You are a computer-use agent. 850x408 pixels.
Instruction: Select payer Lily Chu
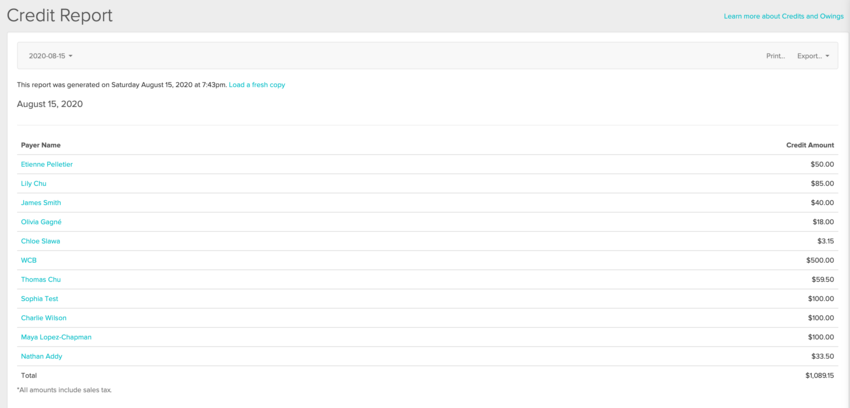click(x=34, y=184)
